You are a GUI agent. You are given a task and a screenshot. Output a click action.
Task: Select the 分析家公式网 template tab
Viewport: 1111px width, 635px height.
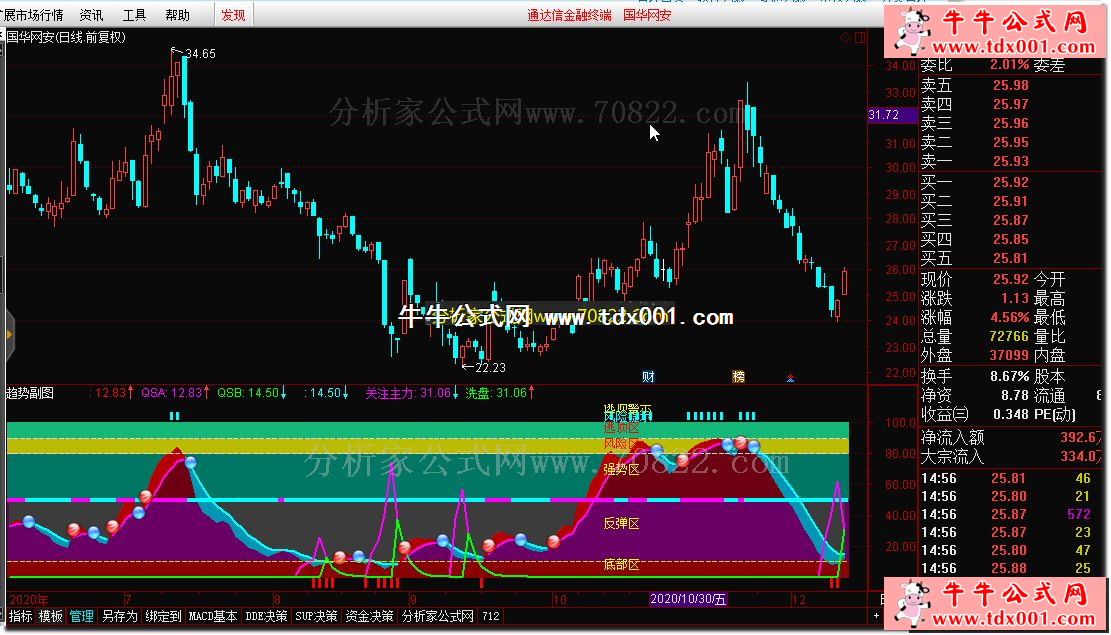[438, 617]
